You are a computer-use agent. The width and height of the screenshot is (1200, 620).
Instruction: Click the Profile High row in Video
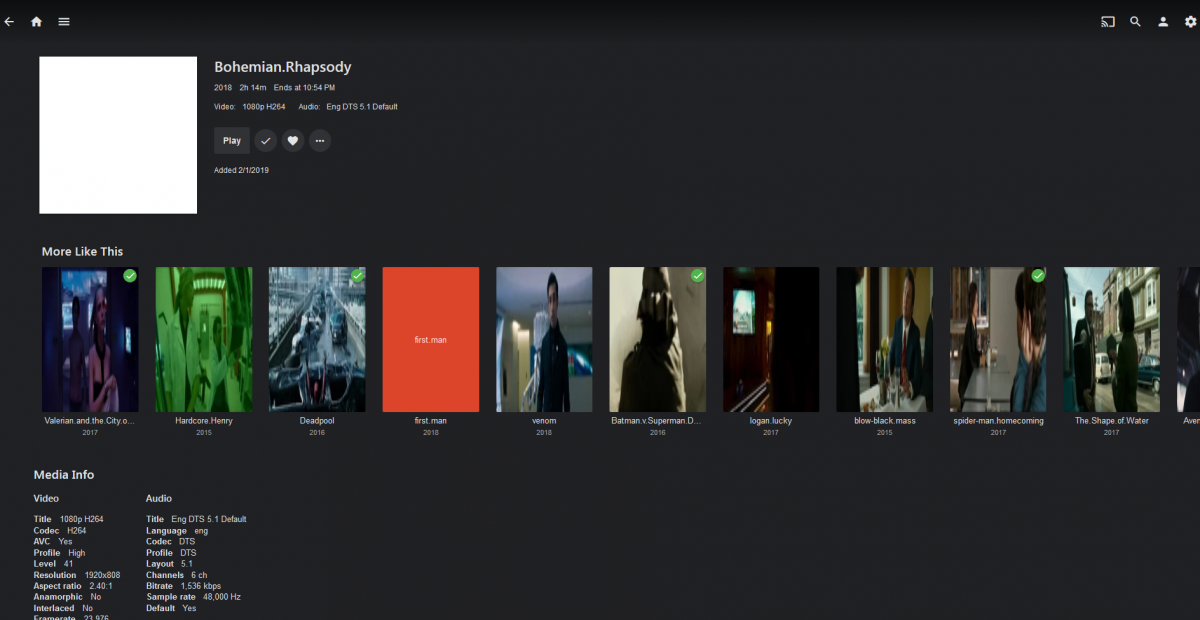point(60,553)
